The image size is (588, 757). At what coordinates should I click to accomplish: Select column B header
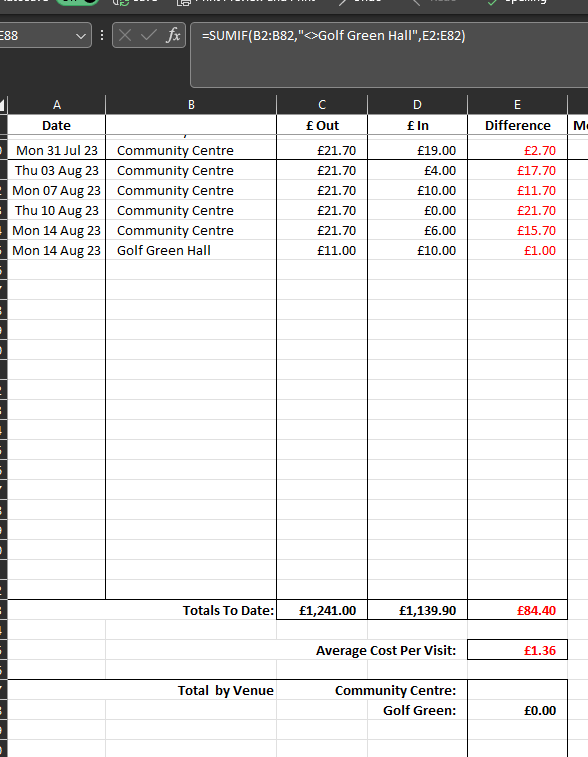(x=191, y=105)
